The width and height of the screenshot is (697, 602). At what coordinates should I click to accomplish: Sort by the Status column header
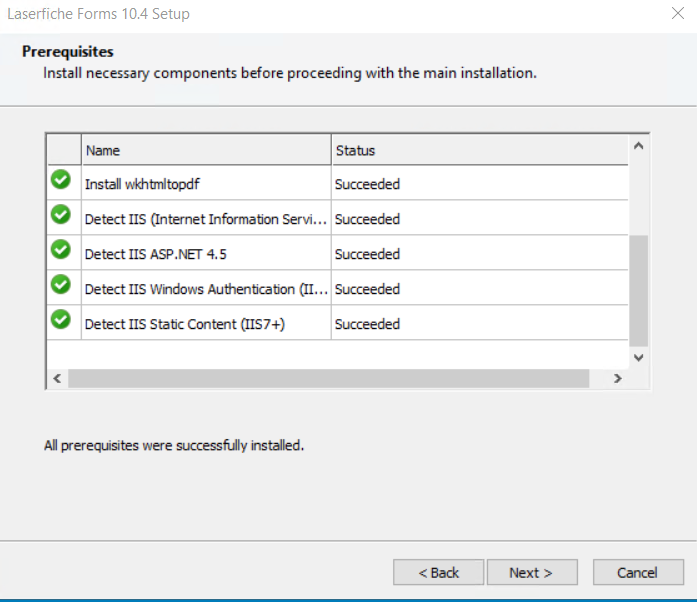point(480,150)
